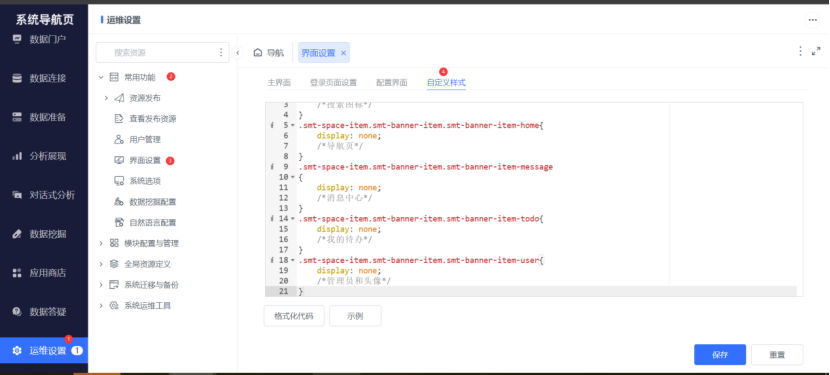Go to the 导航 home tab
The height and width of the screenshot is (375, 830).
268,52
